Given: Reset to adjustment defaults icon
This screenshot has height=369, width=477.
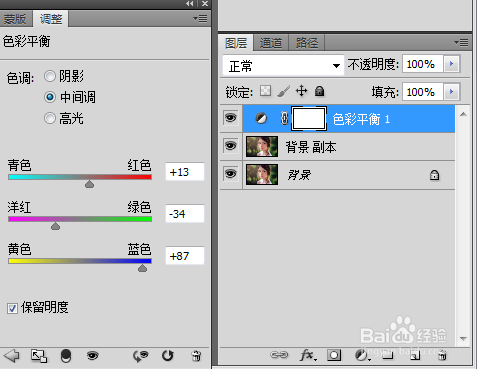Looking at the screenshot, I should tap(168, 356).
